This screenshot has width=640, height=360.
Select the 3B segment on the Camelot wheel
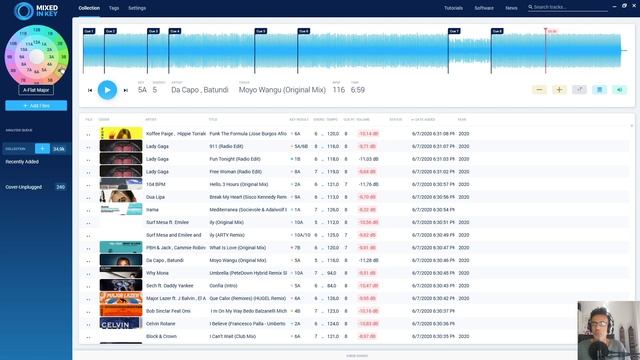[64, 57]
